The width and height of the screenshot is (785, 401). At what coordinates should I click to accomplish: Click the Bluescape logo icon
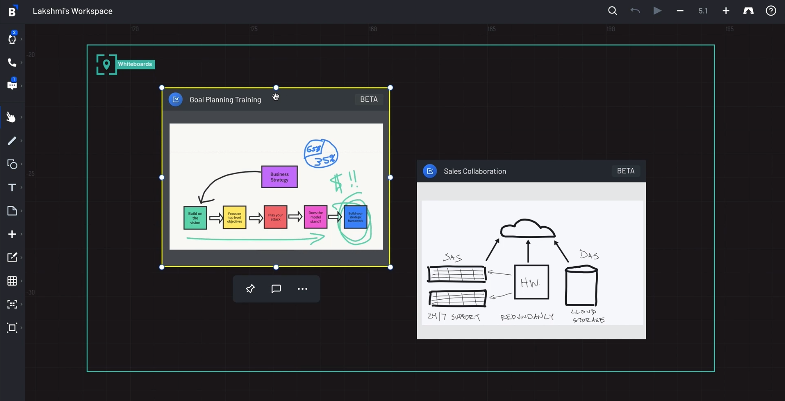pos(13,11)
